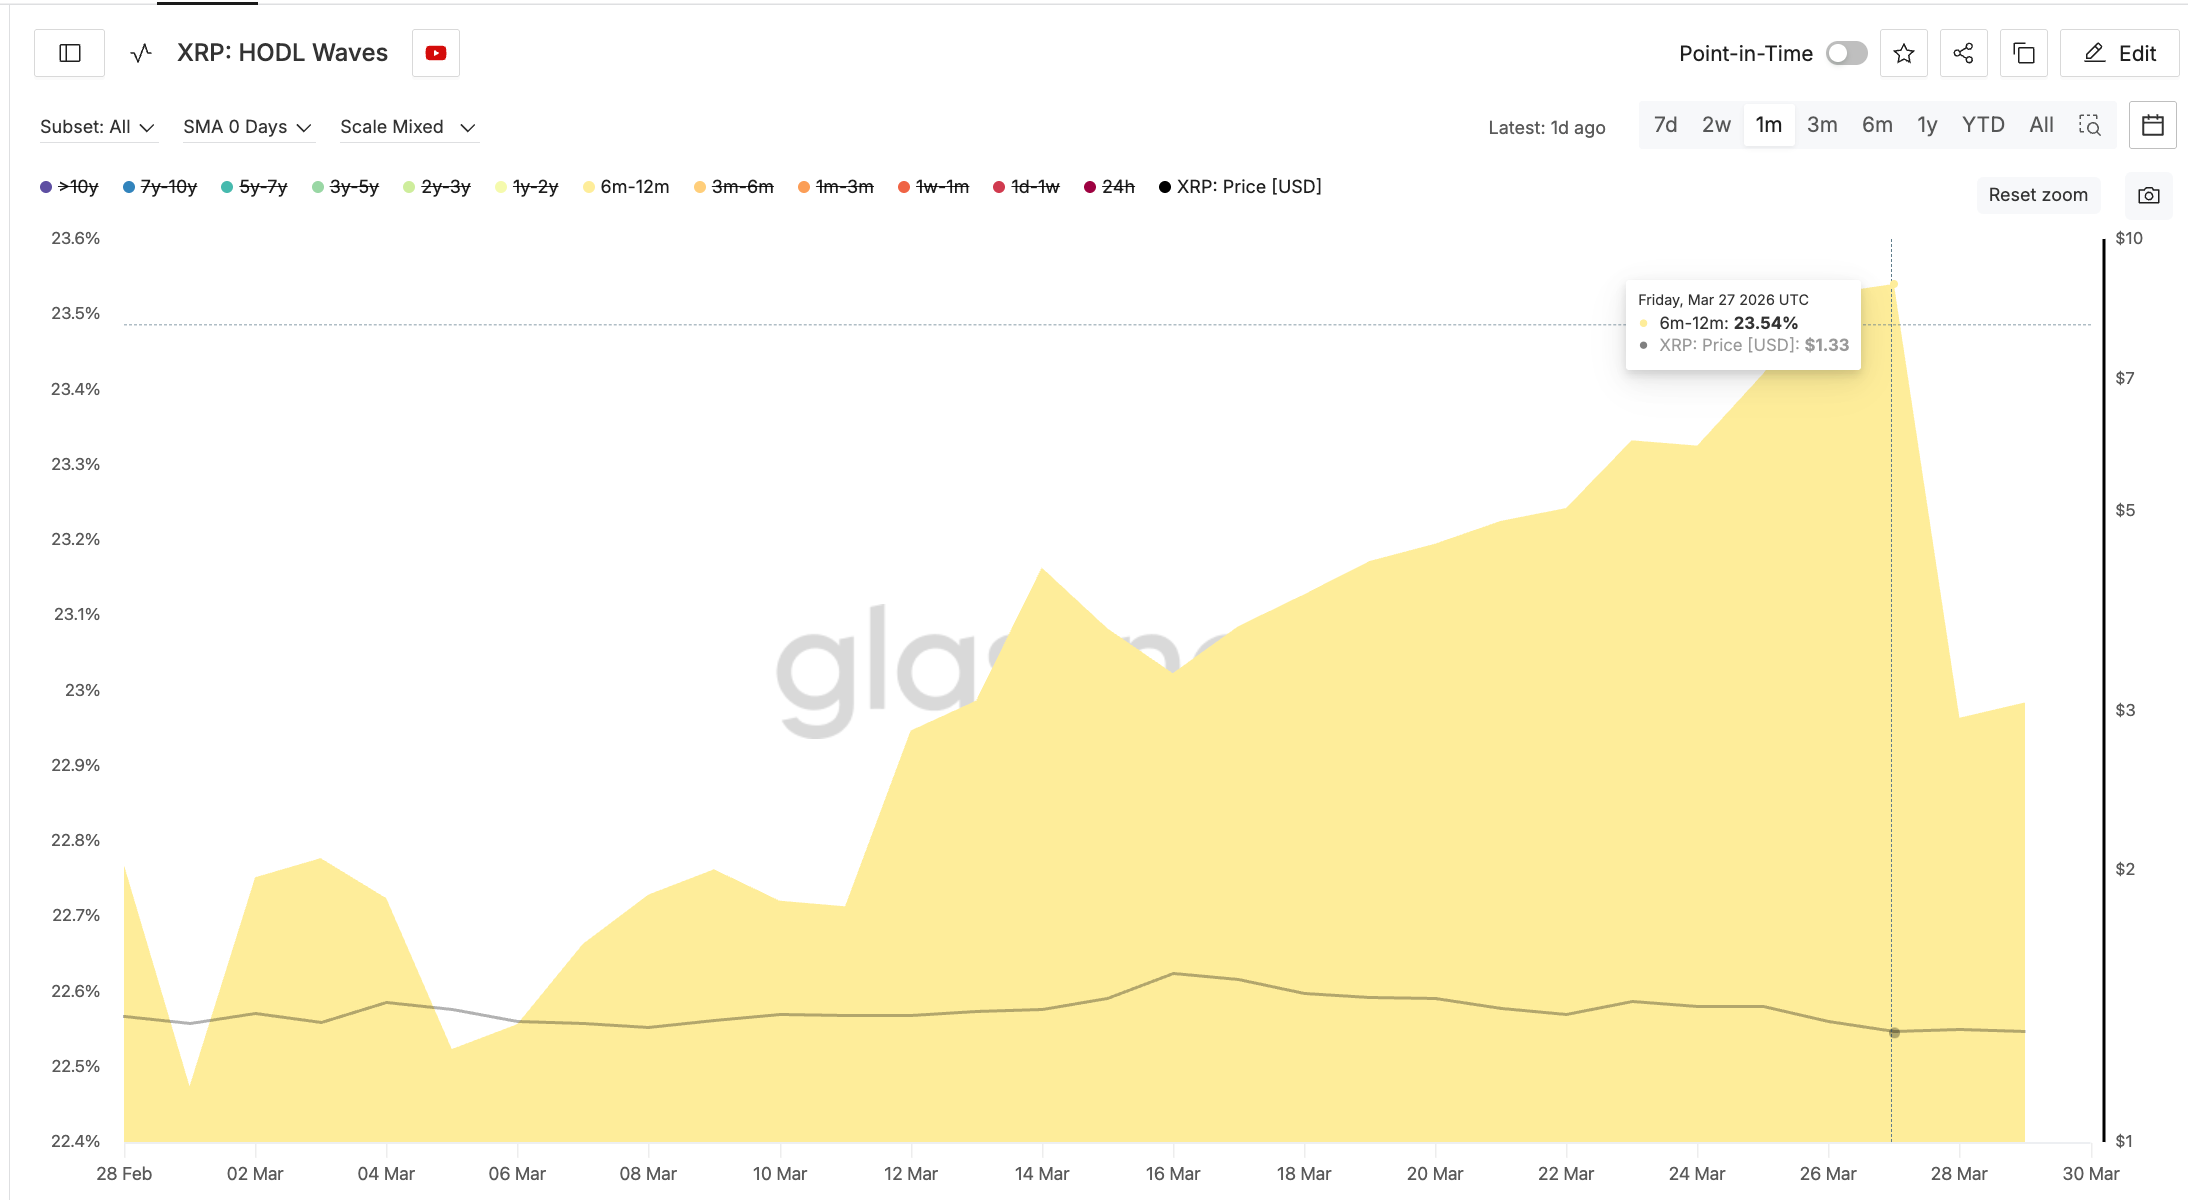Enable the Point-in-Time switch
2188x1200 pixels.
(x=1846, y=53)
